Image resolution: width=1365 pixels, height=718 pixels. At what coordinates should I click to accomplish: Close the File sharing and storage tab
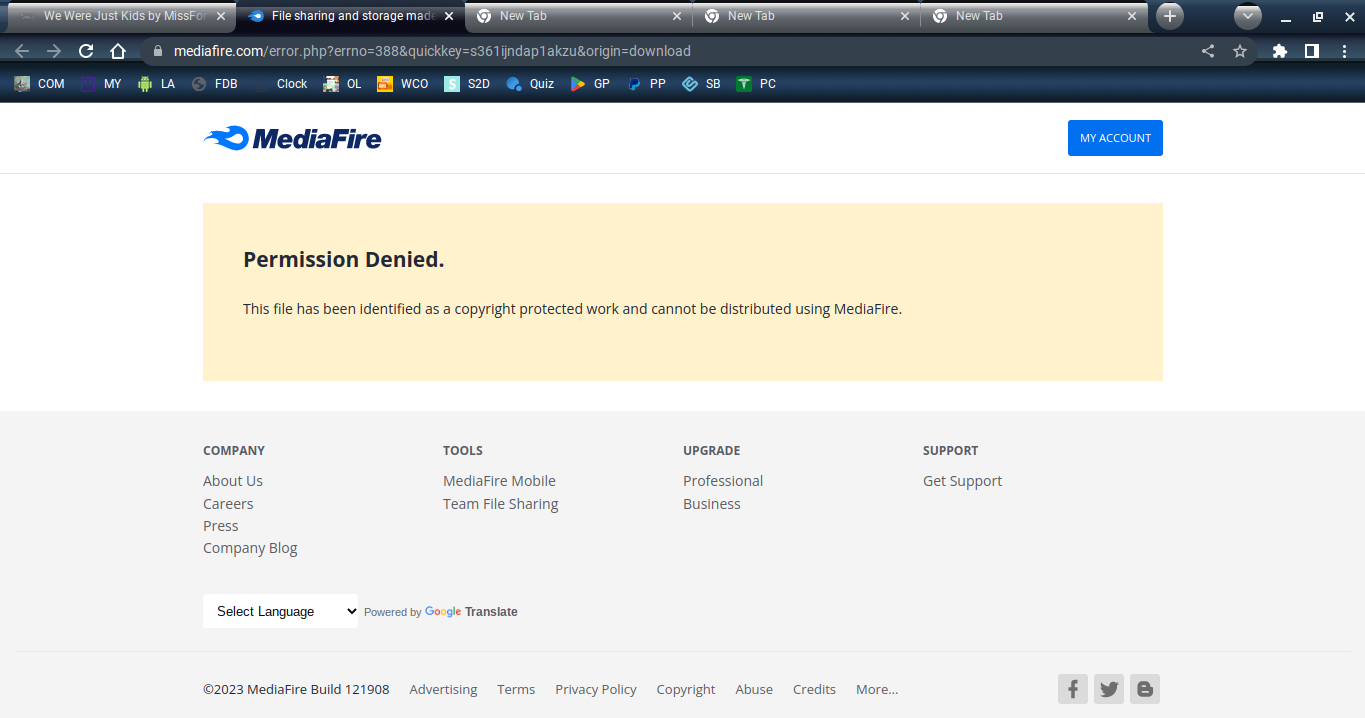448,16
